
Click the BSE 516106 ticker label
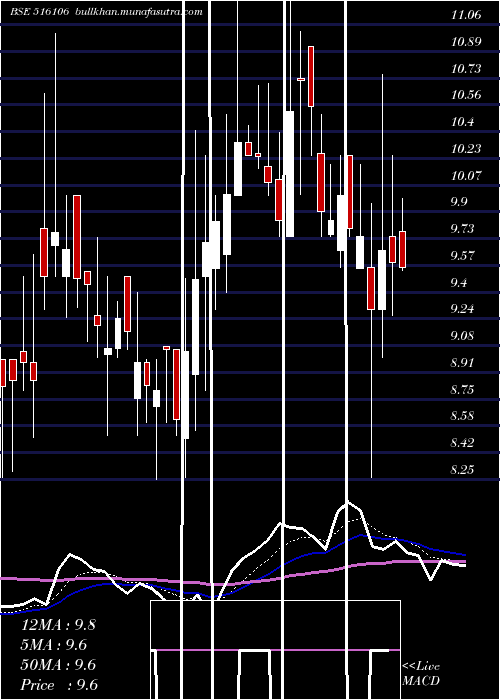pos(40,12)
